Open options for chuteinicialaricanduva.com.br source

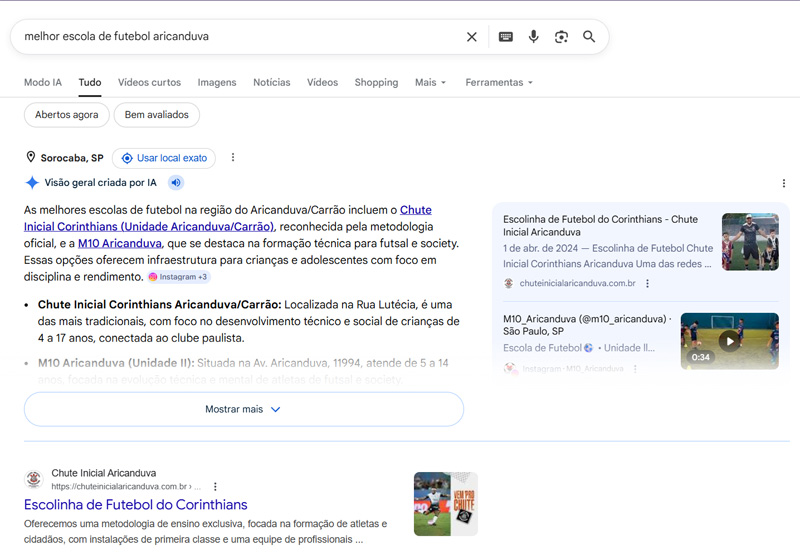click(x=647, y=284)
